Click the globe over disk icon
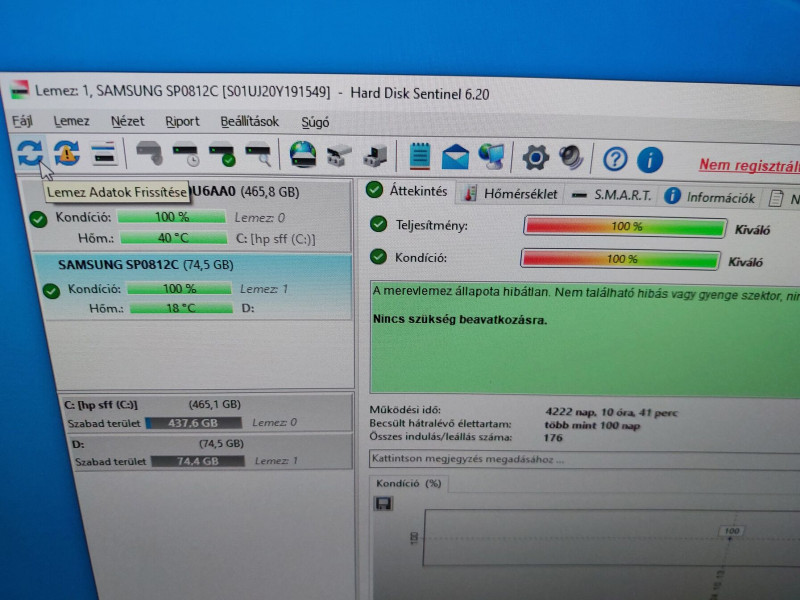Viewport: 800px width, 600px height. 303,155
